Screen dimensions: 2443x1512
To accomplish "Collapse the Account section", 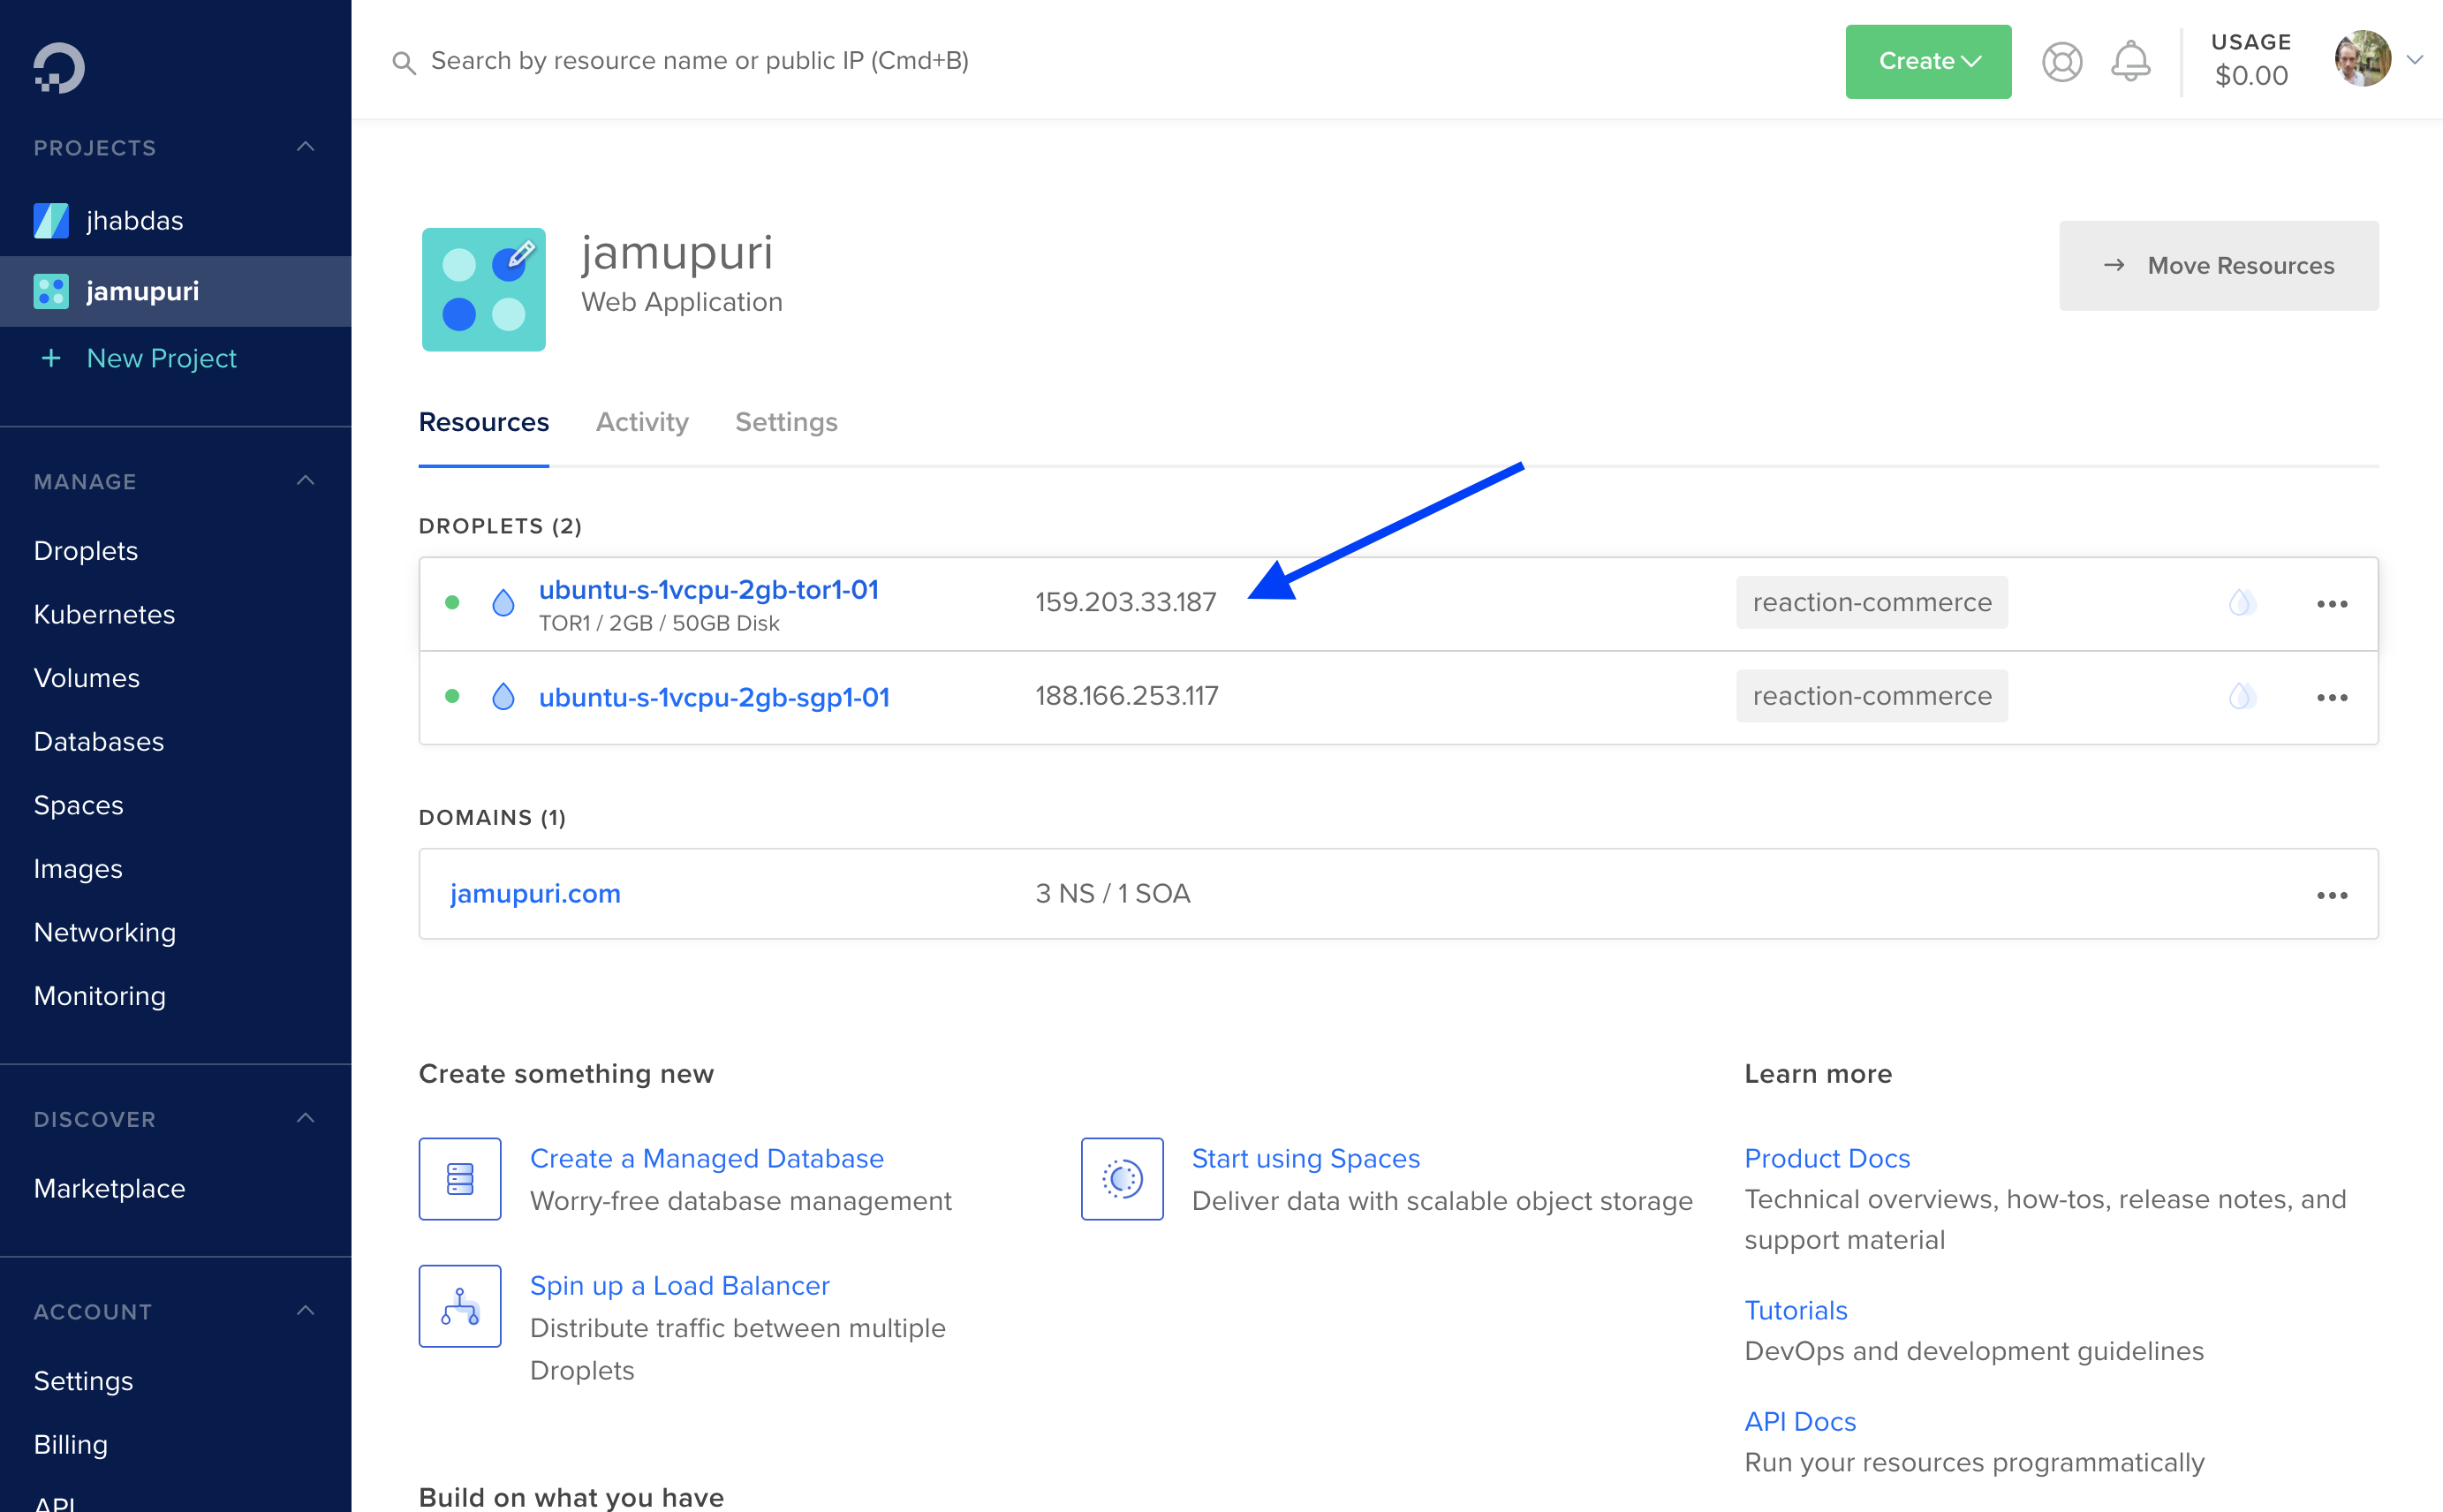I will click(x=306, y=1311).
